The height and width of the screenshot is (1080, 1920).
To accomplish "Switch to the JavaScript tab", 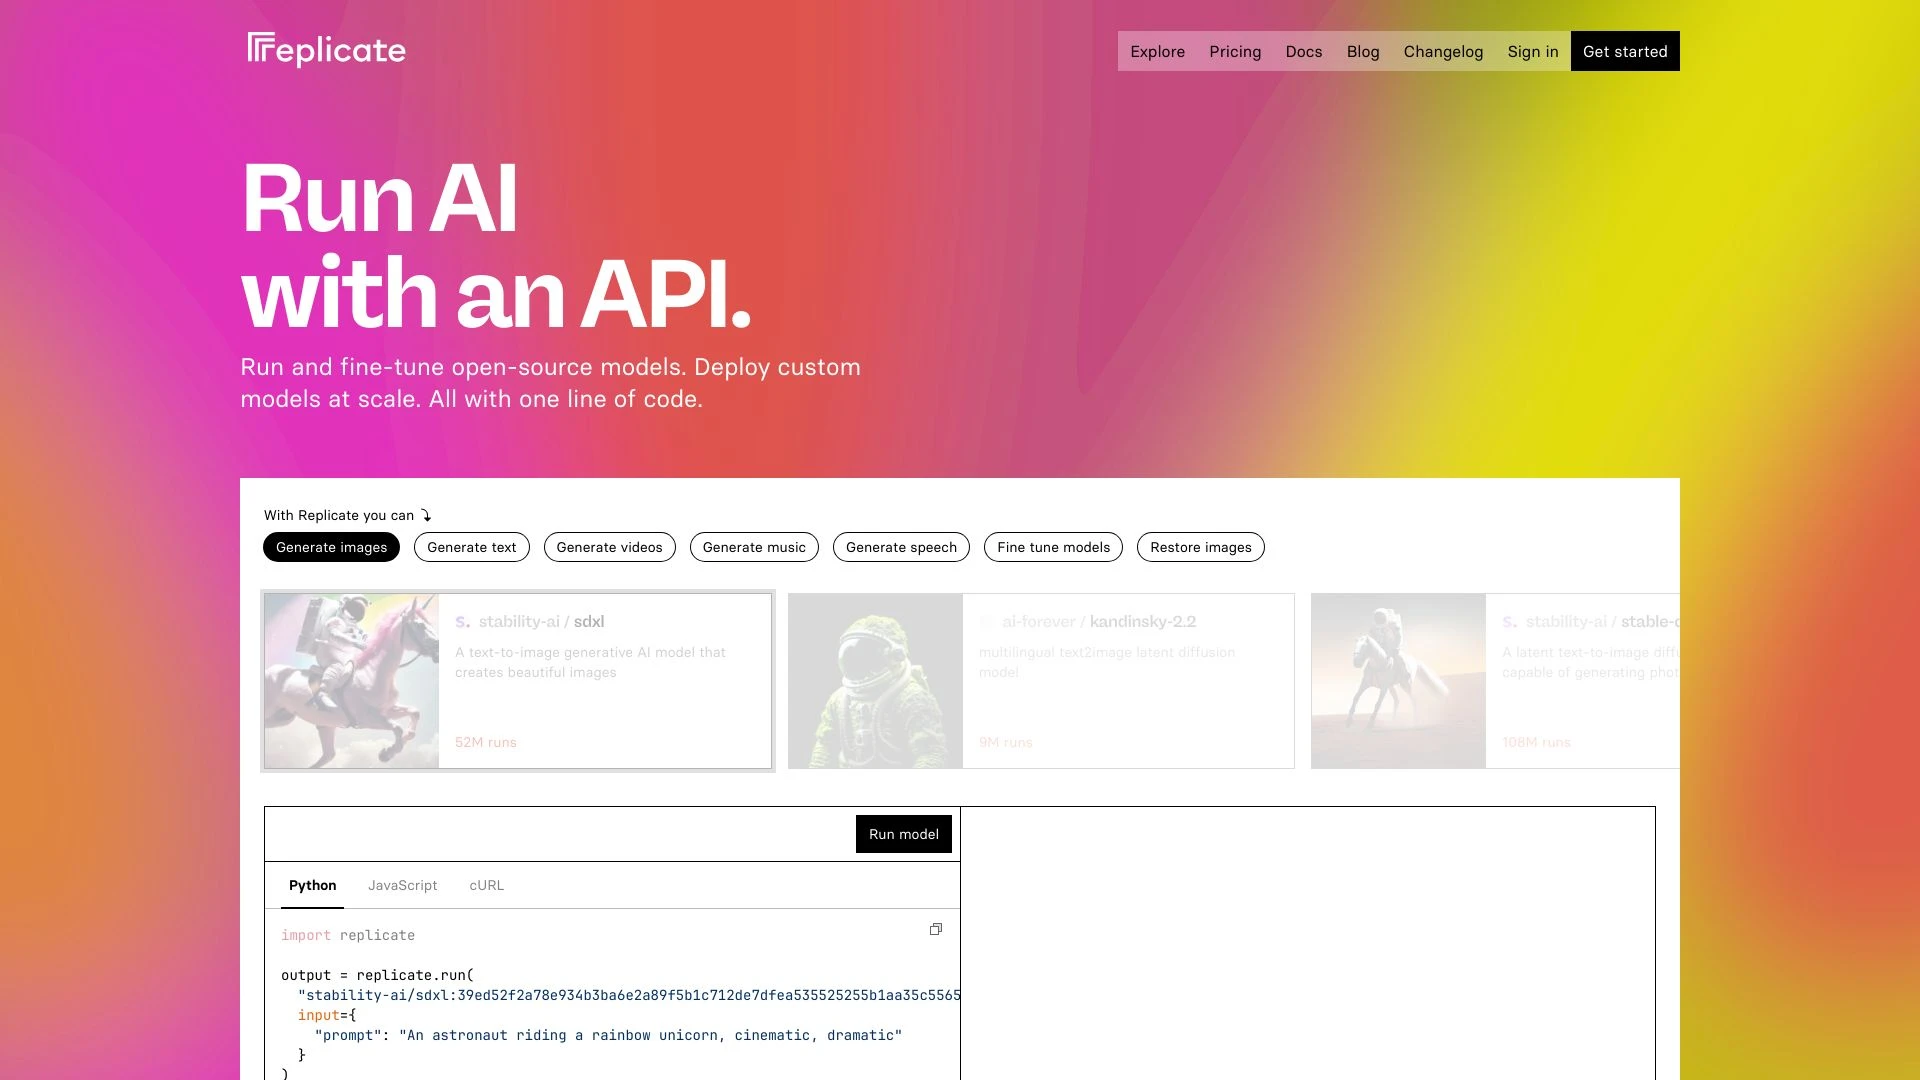I will [402, 885].
